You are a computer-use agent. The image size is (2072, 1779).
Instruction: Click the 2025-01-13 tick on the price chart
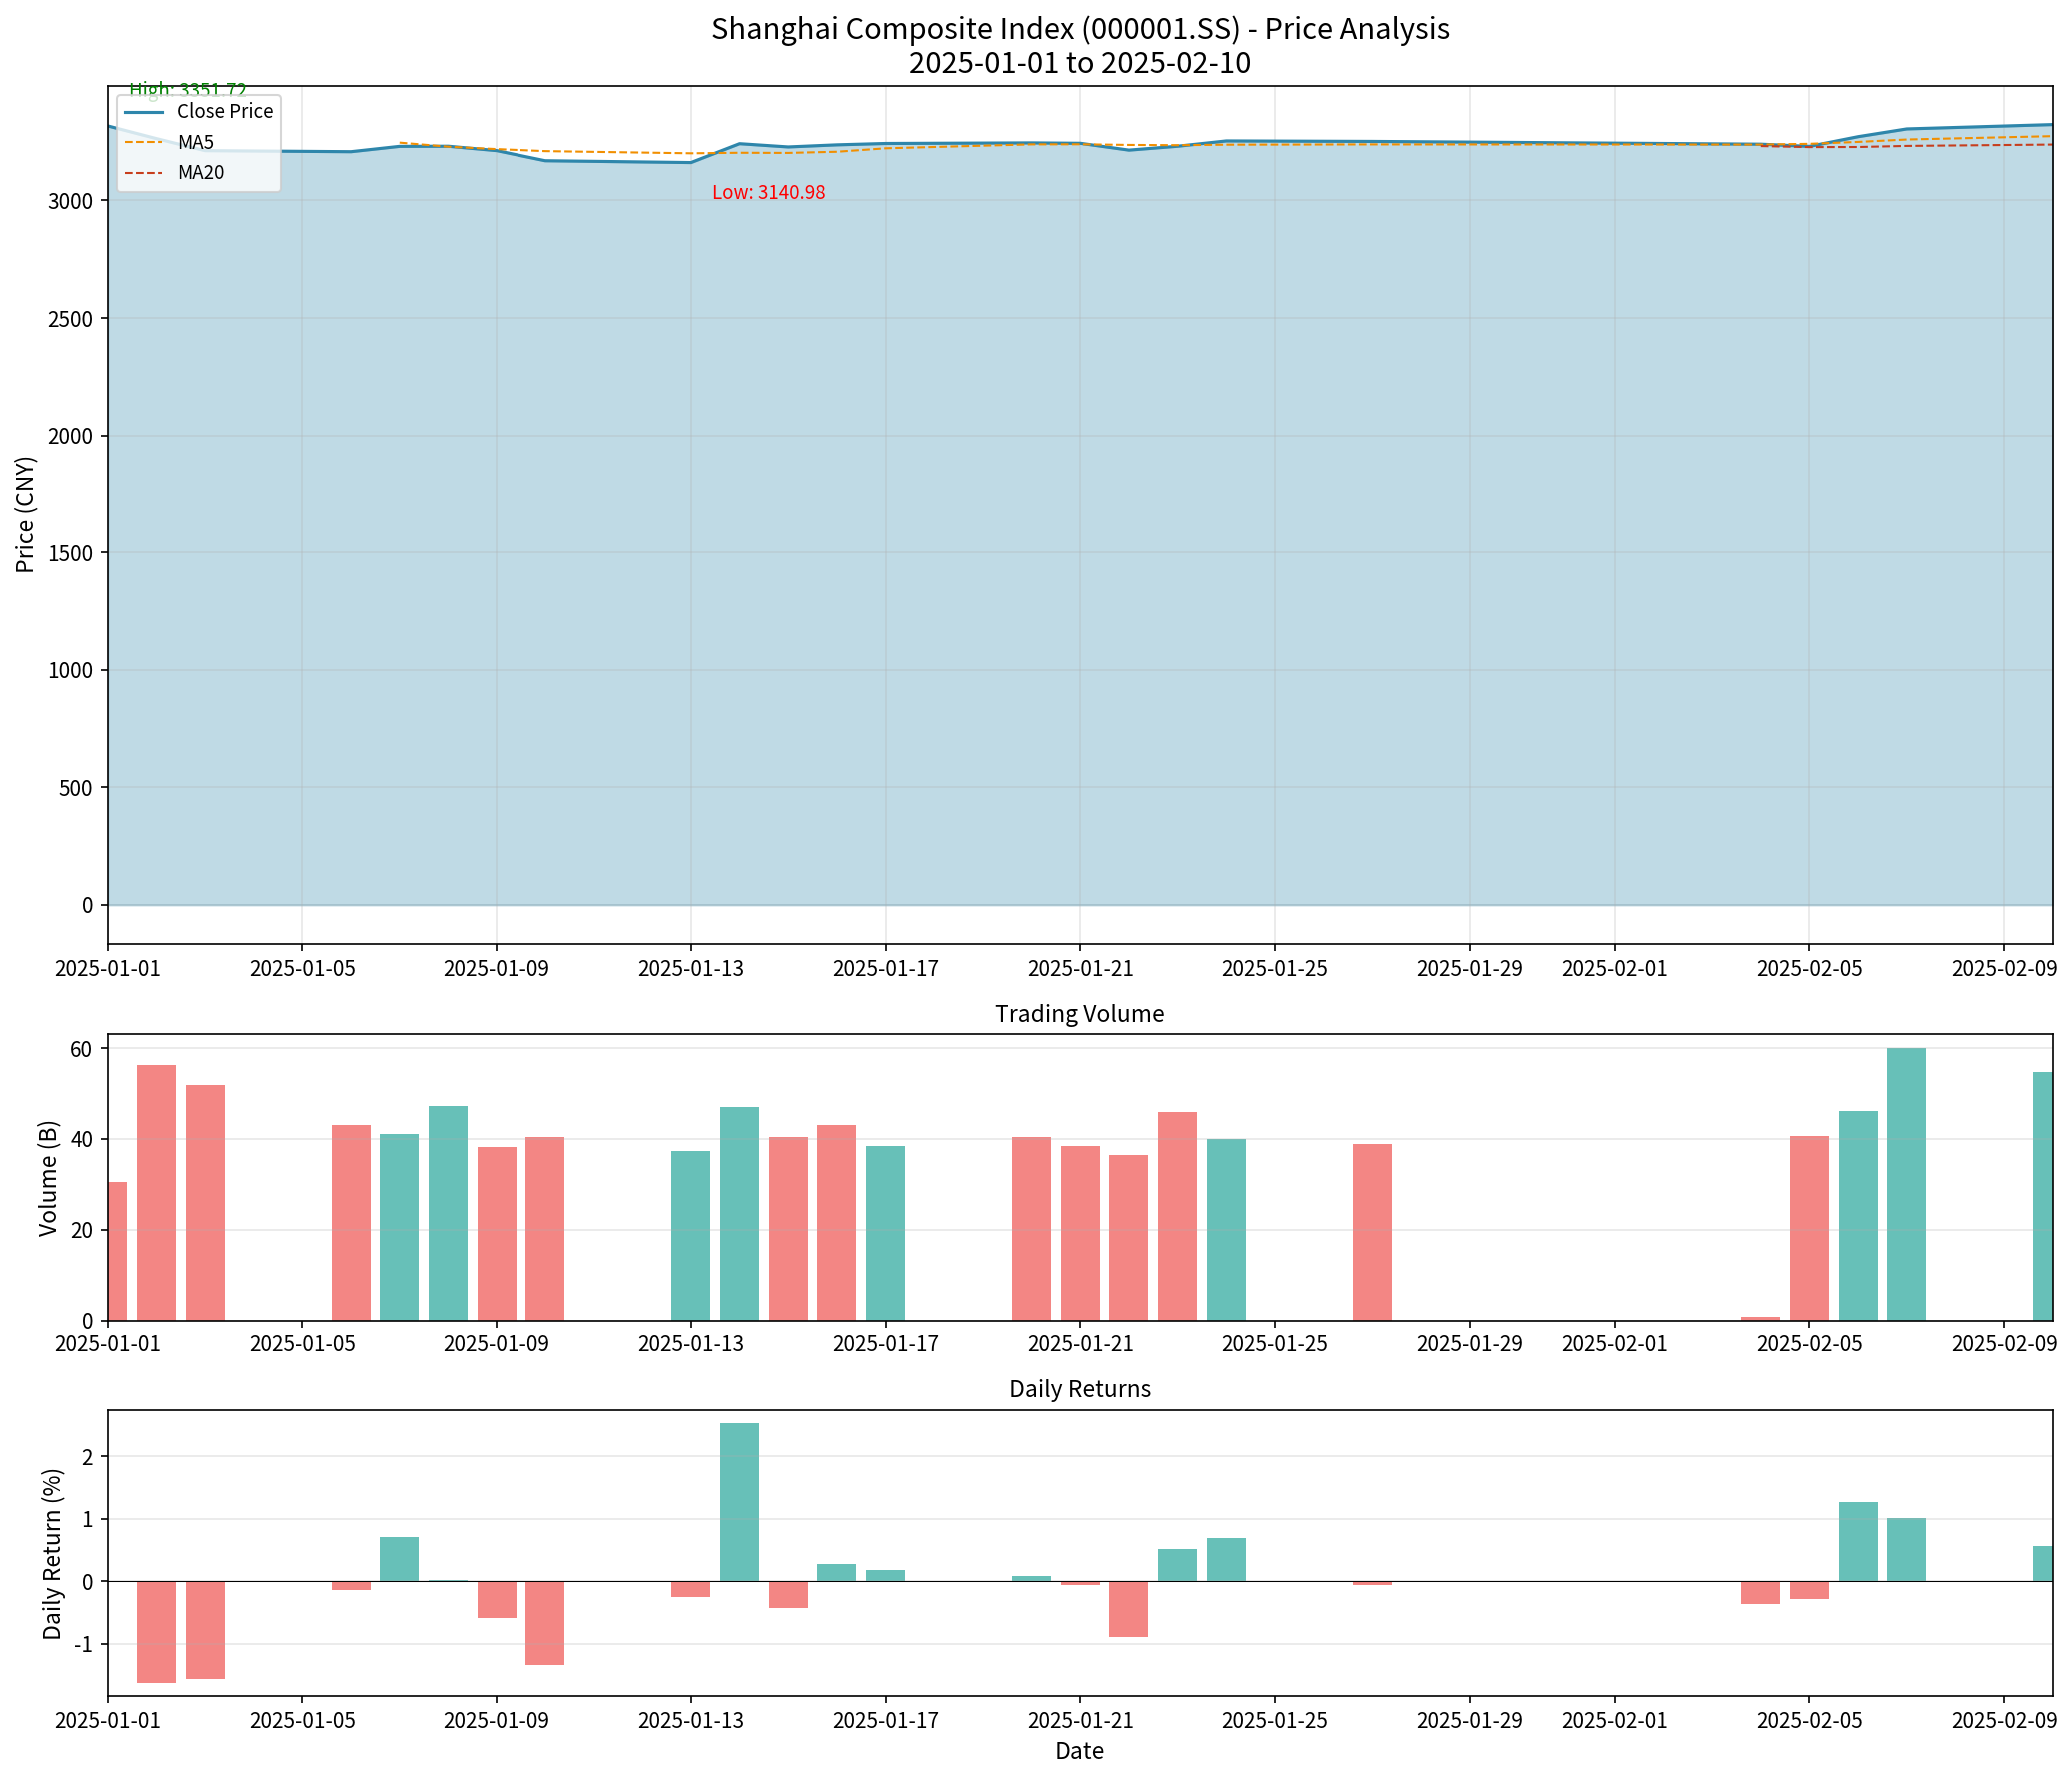coord(690,969)
